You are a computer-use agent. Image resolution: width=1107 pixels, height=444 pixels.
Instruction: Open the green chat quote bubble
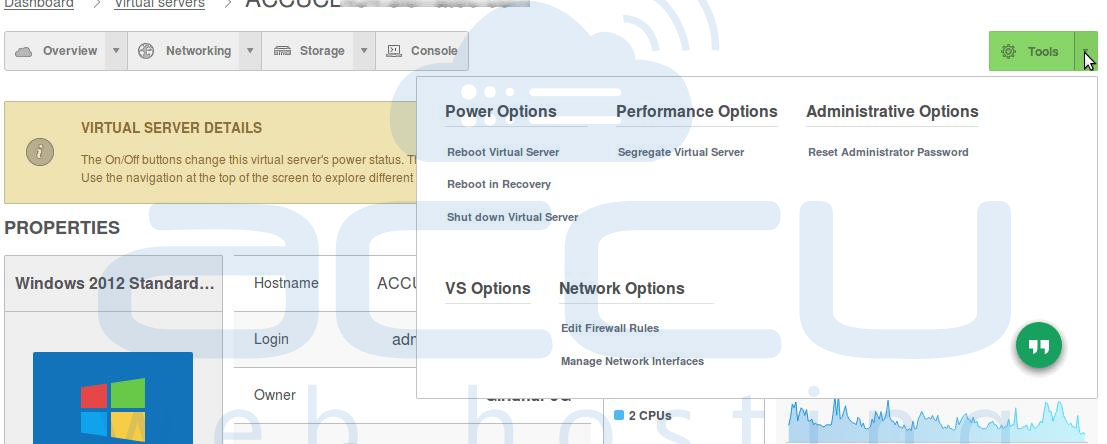[1039, 346]
